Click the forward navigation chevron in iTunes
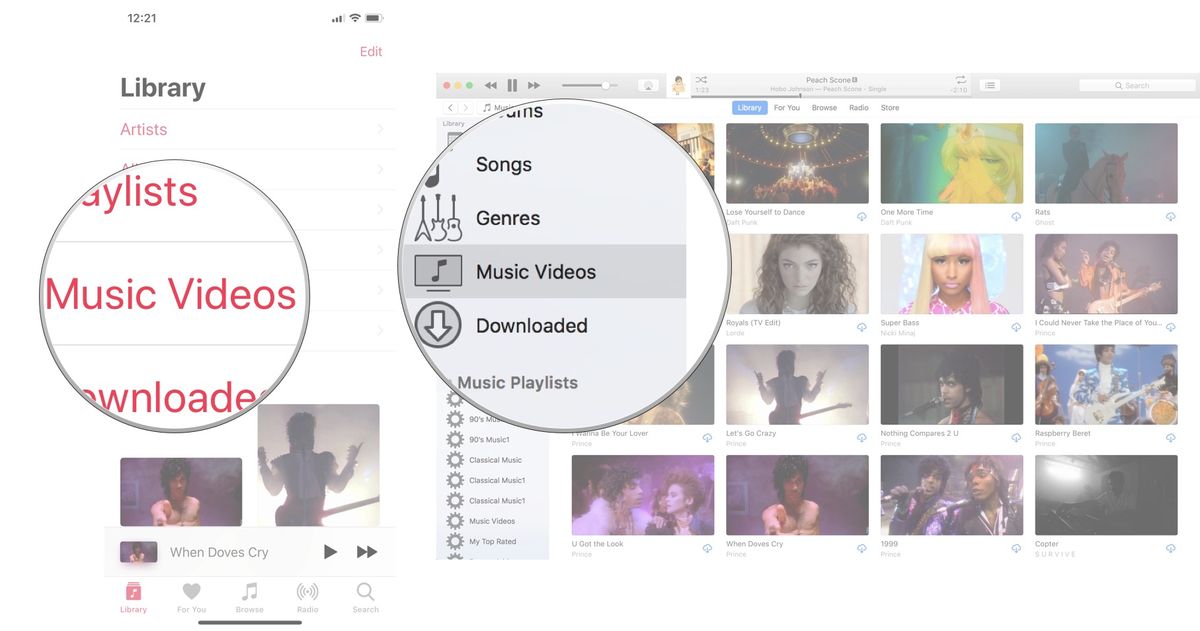The width and height of the screenshot is (1200, 631). click(464, 106)
